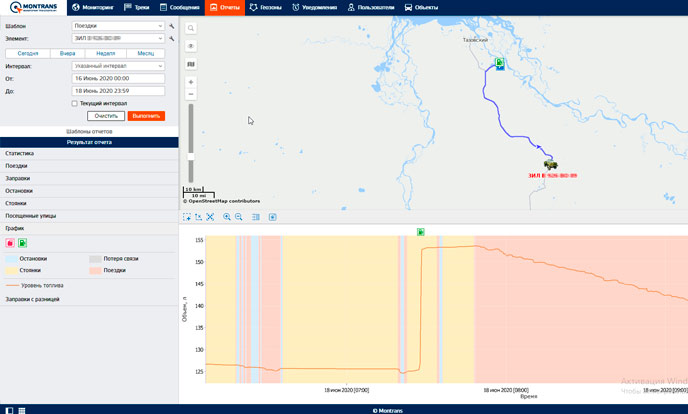The image size is (688, 414).
Task: Open Заправки с разницей row
Action: tap(89, 299)
